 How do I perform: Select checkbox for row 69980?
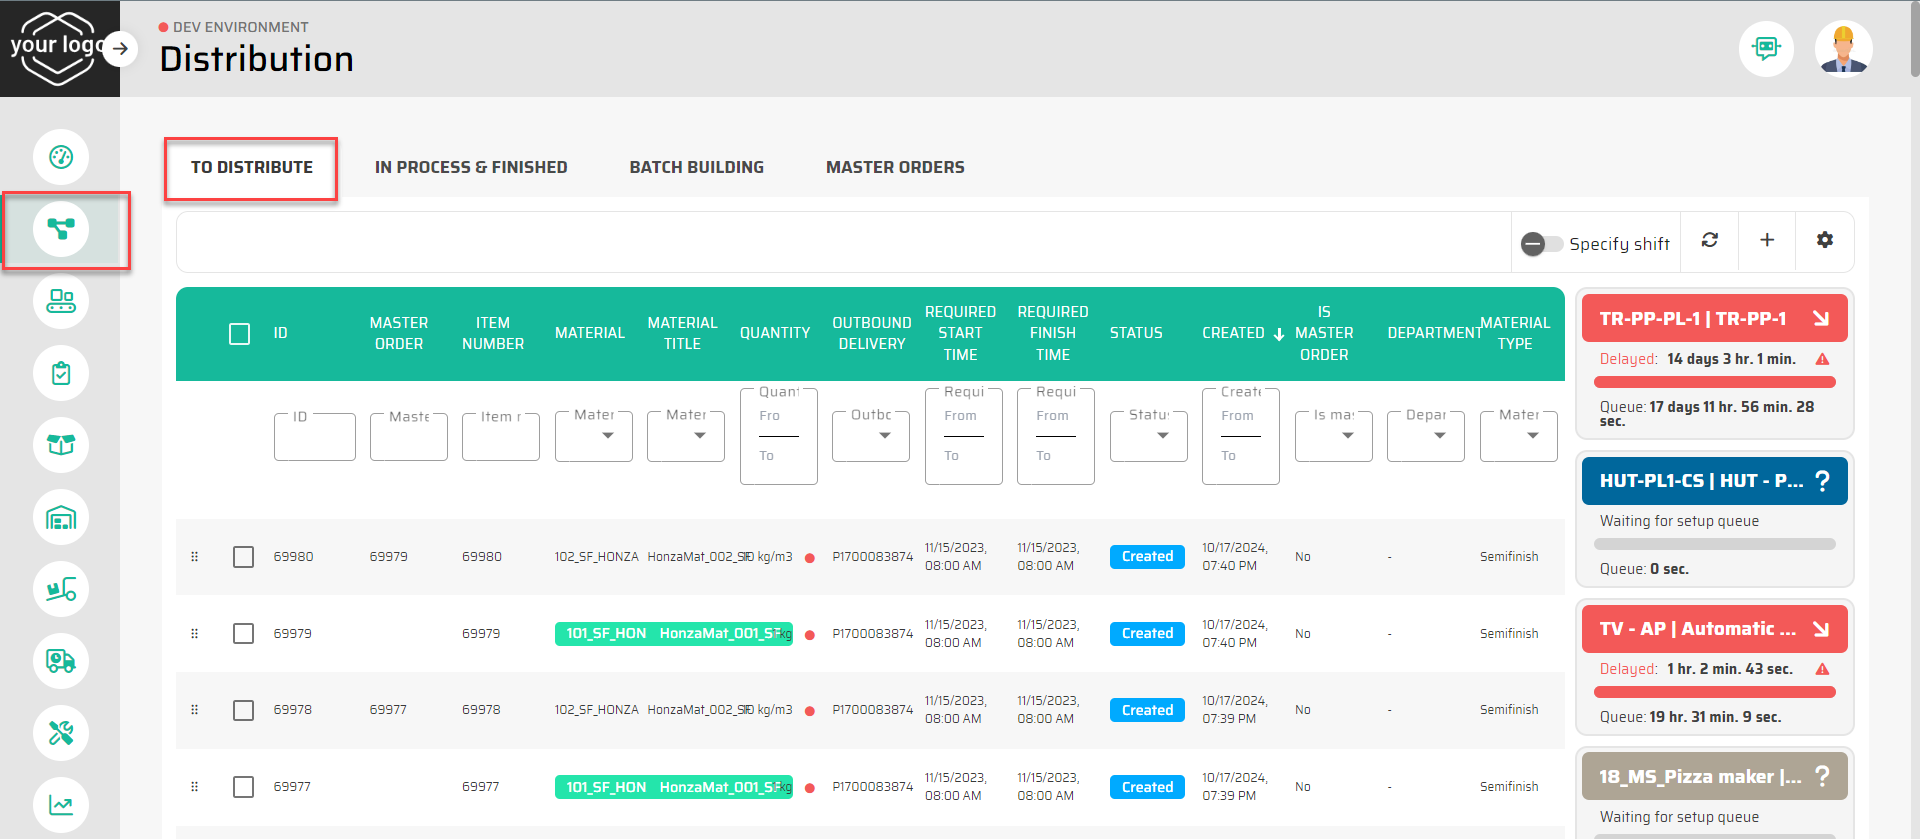pyautogui.click(x=243, y=557)
